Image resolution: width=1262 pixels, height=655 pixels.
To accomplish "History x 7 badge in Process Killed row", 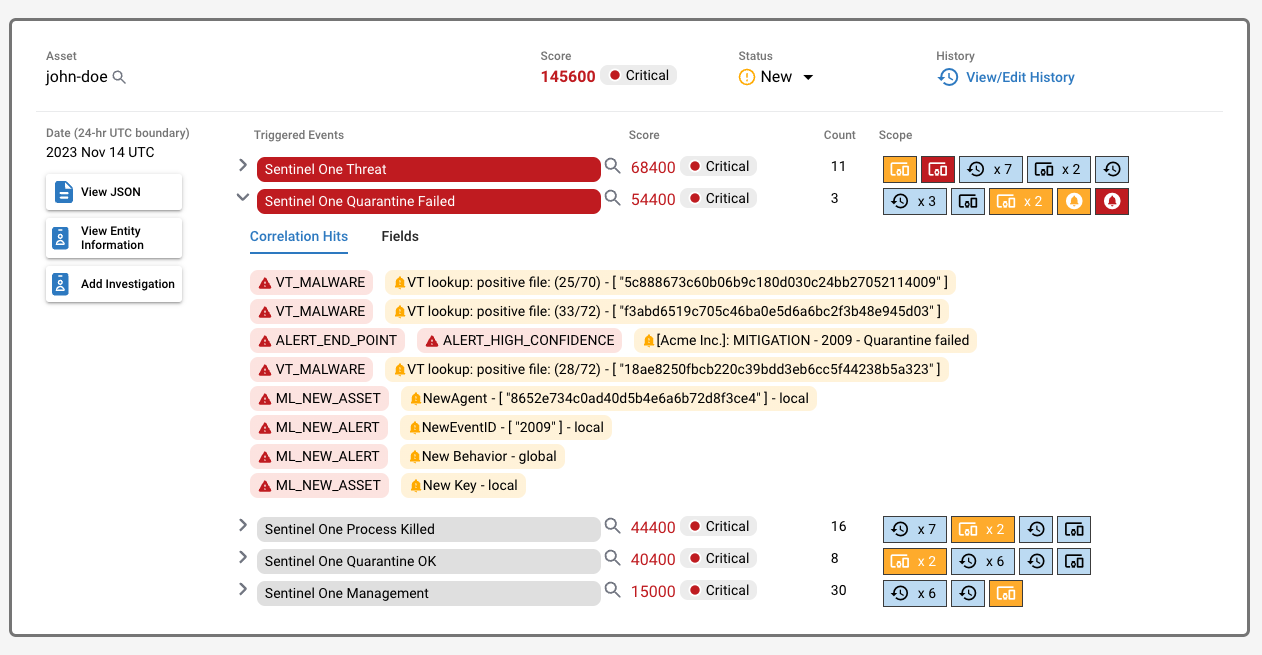I will (915, 529).
